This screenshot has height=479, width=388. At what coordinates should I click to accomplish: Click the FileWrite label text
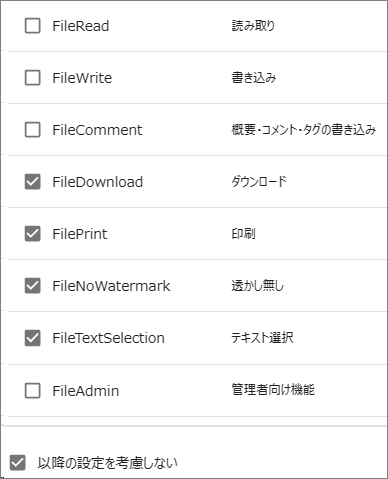pyautogui.click(x=82, y=78)
